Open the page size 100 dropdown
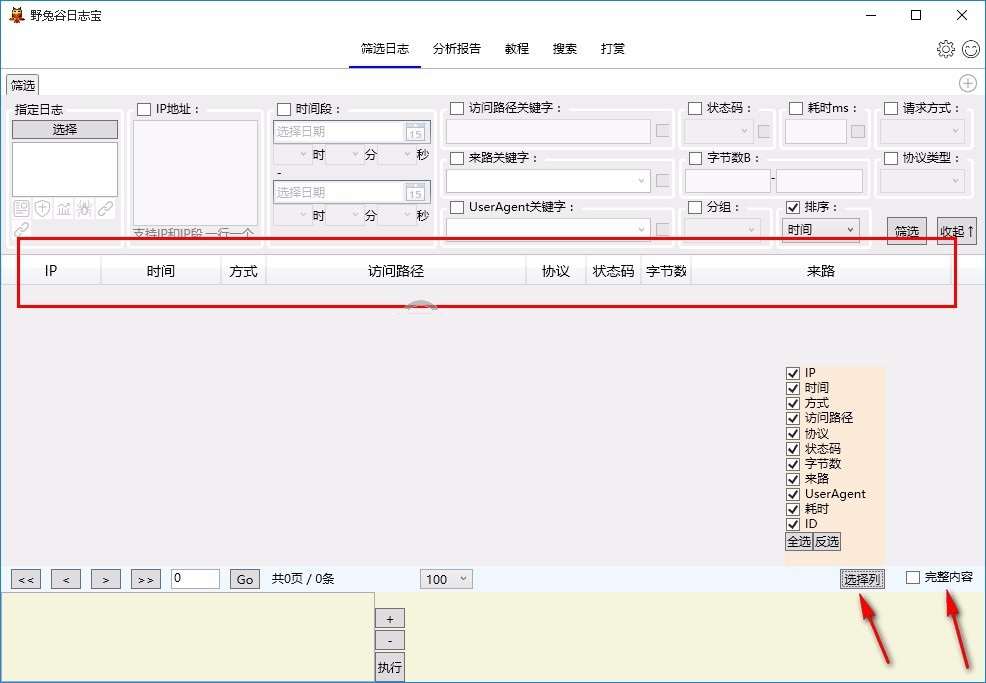The height and width of the screenshot is (683, 986). (x=447, y=579)
